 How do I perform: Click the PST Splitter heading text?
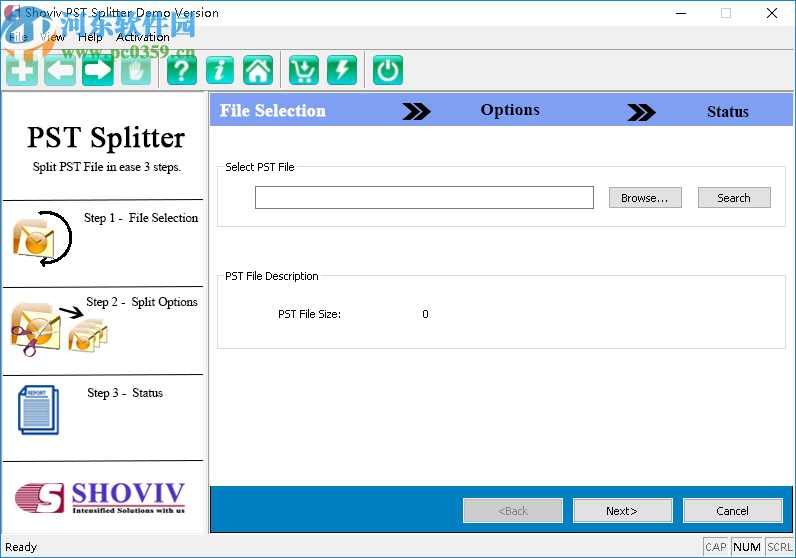tap(106, 138)
